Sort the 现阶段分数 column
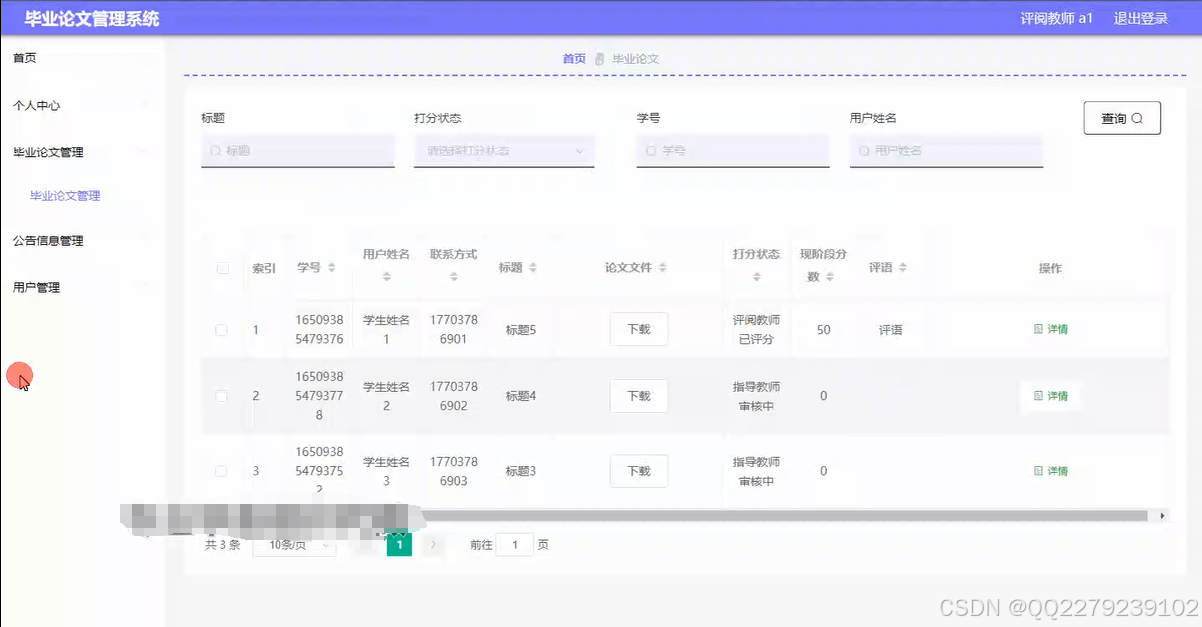1202x627 pixels. pyautogui.click(x=829, y=274)
